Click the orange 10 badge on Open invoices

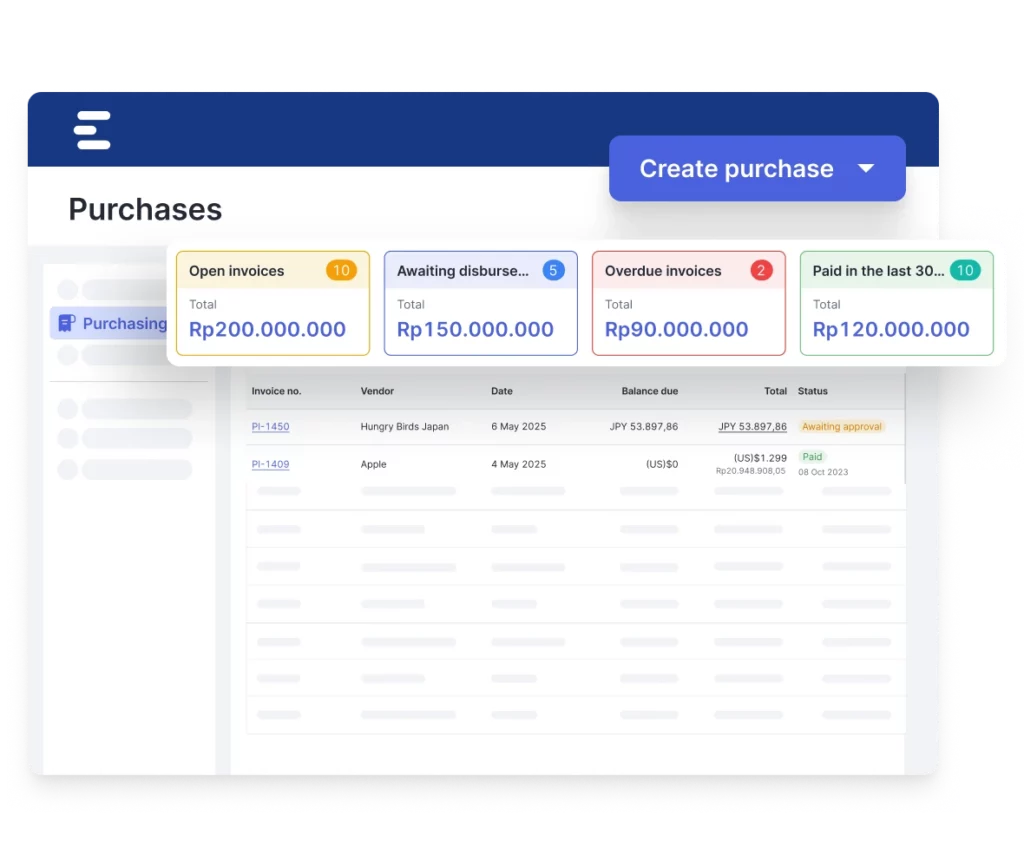coord(341,270)
